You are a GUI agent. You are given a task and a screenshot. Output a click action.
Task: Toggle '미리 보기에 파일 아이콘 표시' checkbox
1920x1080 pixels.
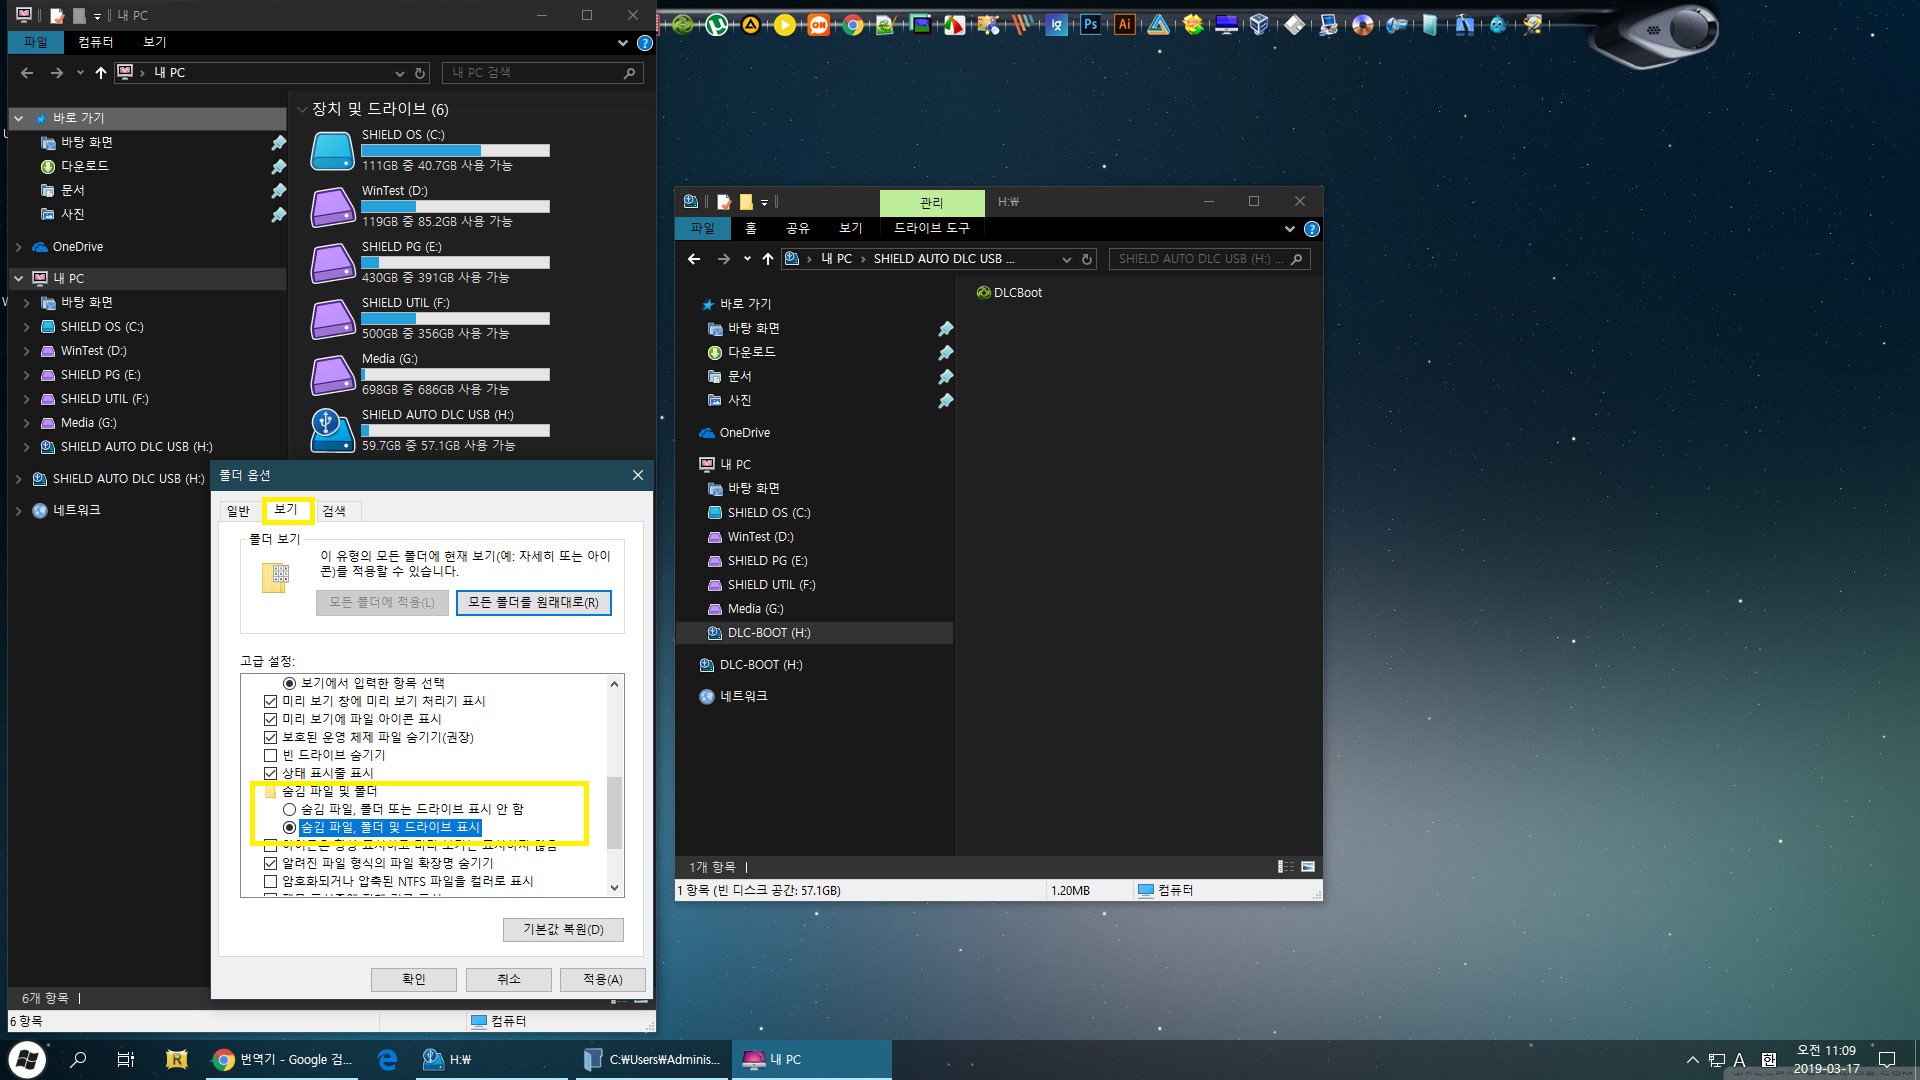coord(270,719)
